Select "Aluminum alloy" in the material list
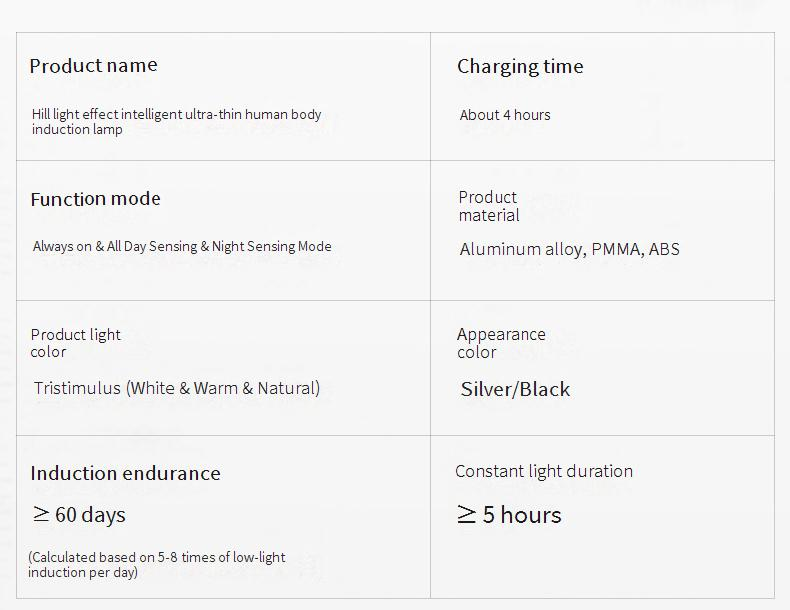 [x=521, y=250]
